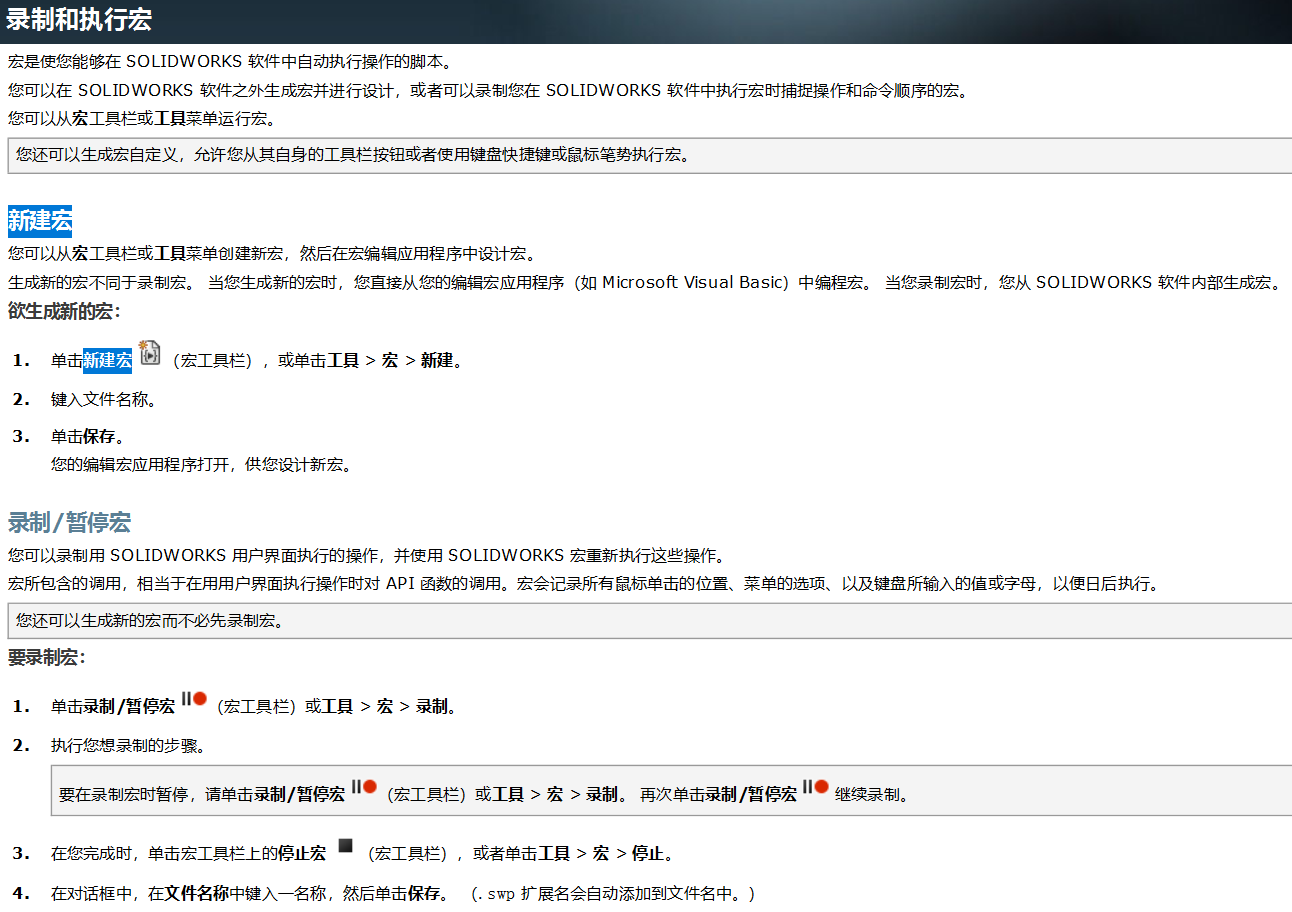1292x912 pixels.
Task: Click the sentence starting "您可以录制用 SOLIDWORKS 用户界面"
Action: [x=366, y=556]
